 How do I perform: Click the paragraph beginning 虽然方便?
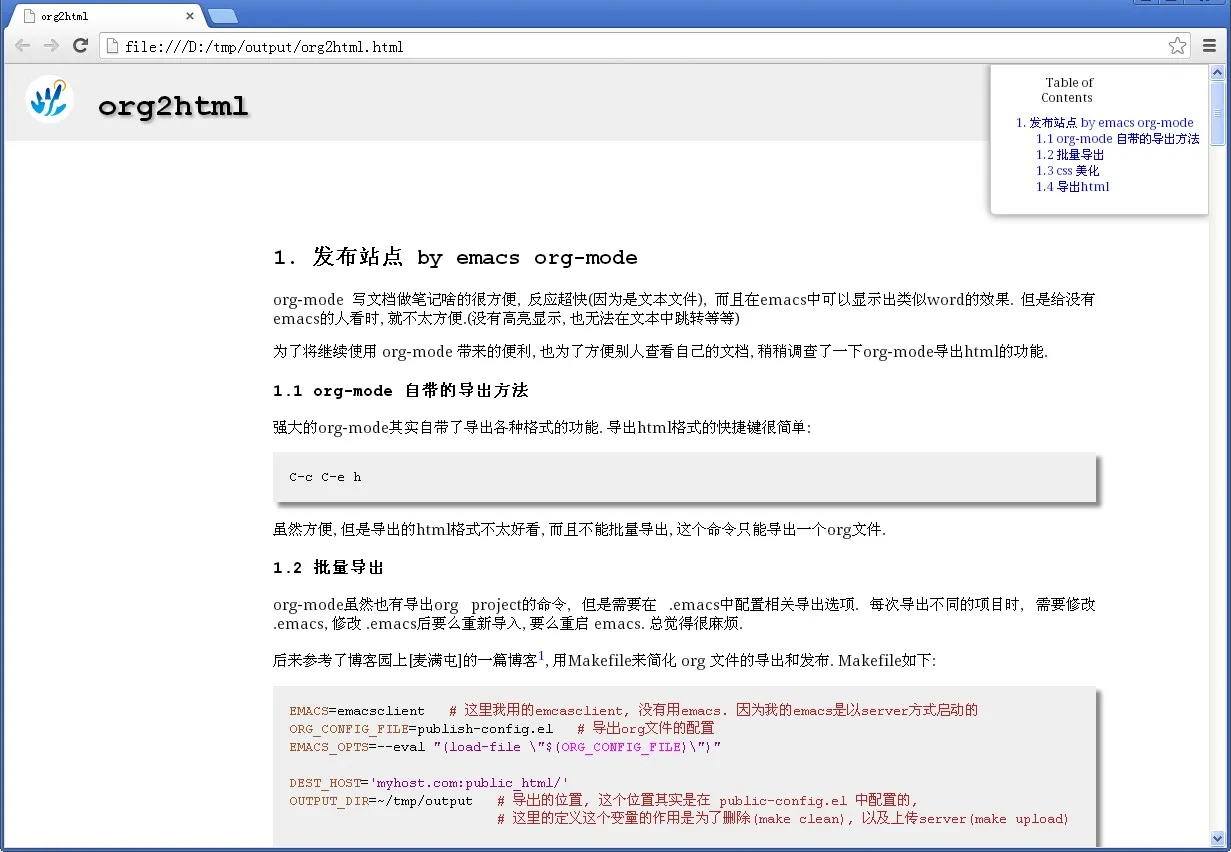[579, 530]
